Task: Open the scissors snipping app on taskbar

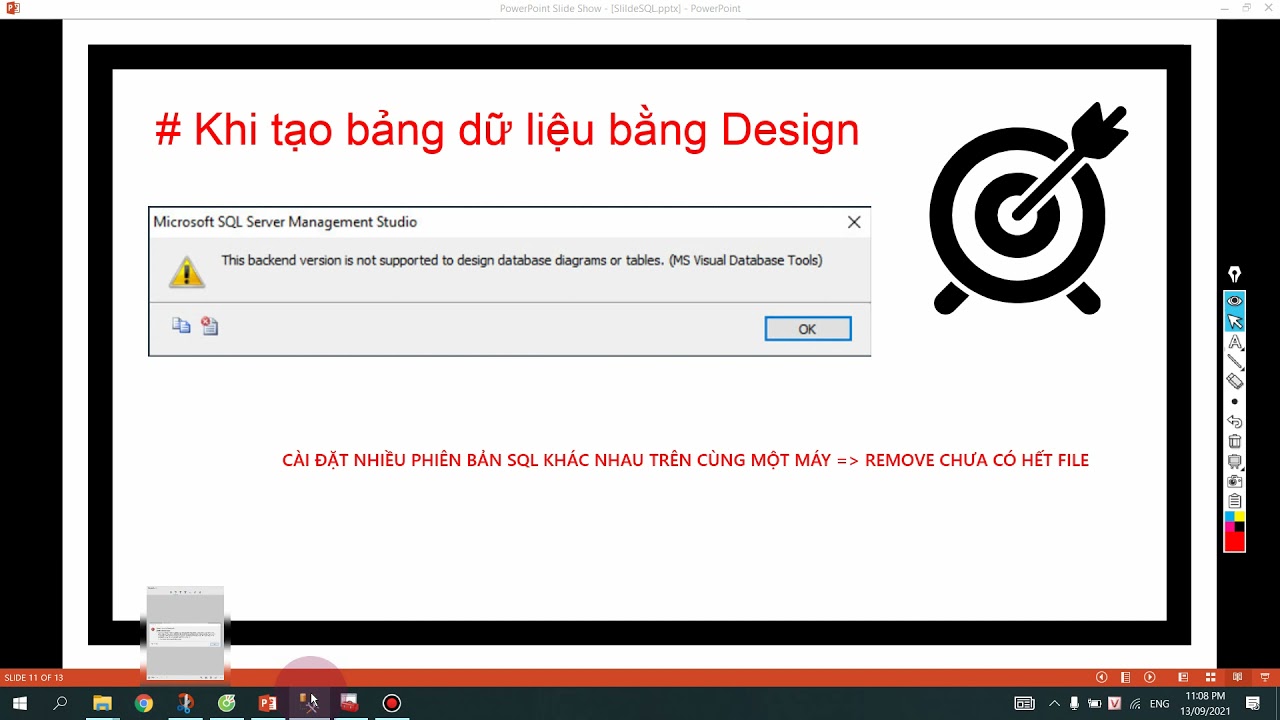Action: coord(185,703)
